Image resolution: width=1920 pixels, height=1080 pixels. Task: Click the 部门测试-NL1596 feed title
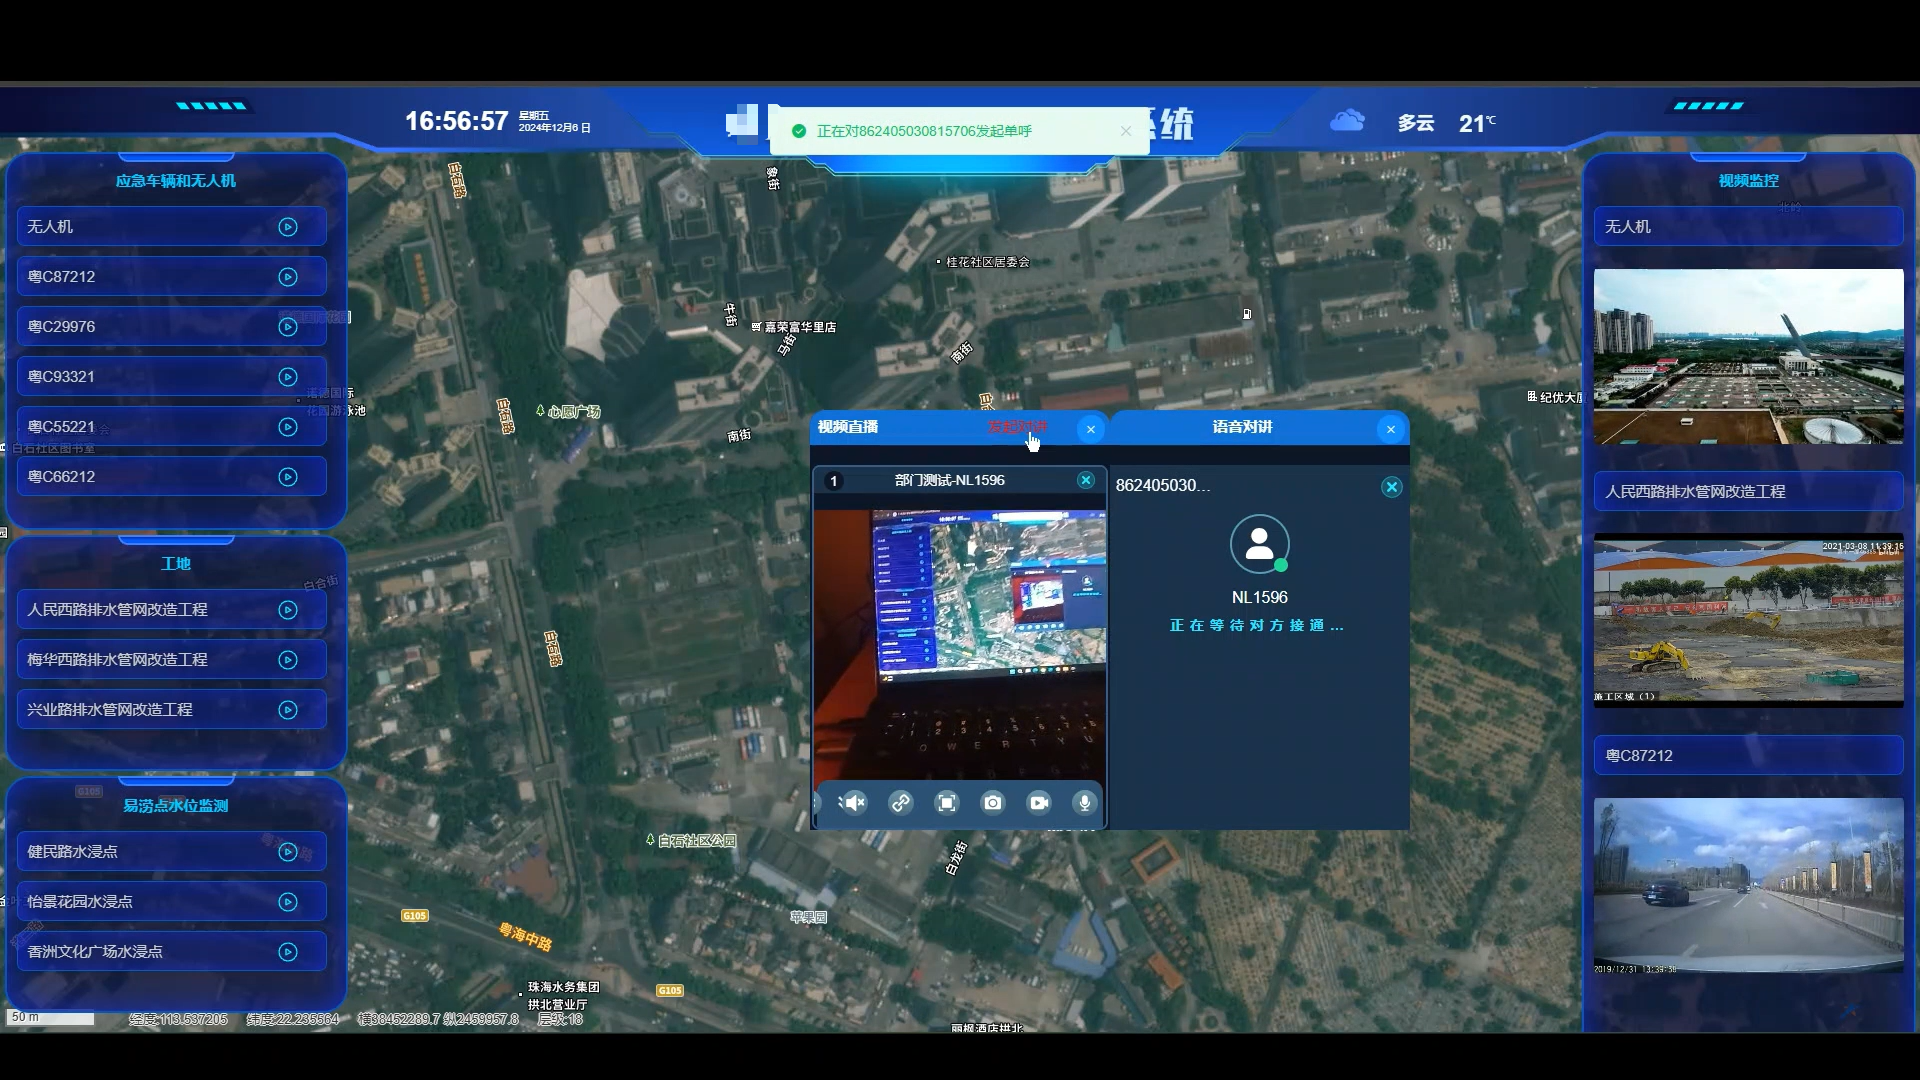tap(950, 481)
